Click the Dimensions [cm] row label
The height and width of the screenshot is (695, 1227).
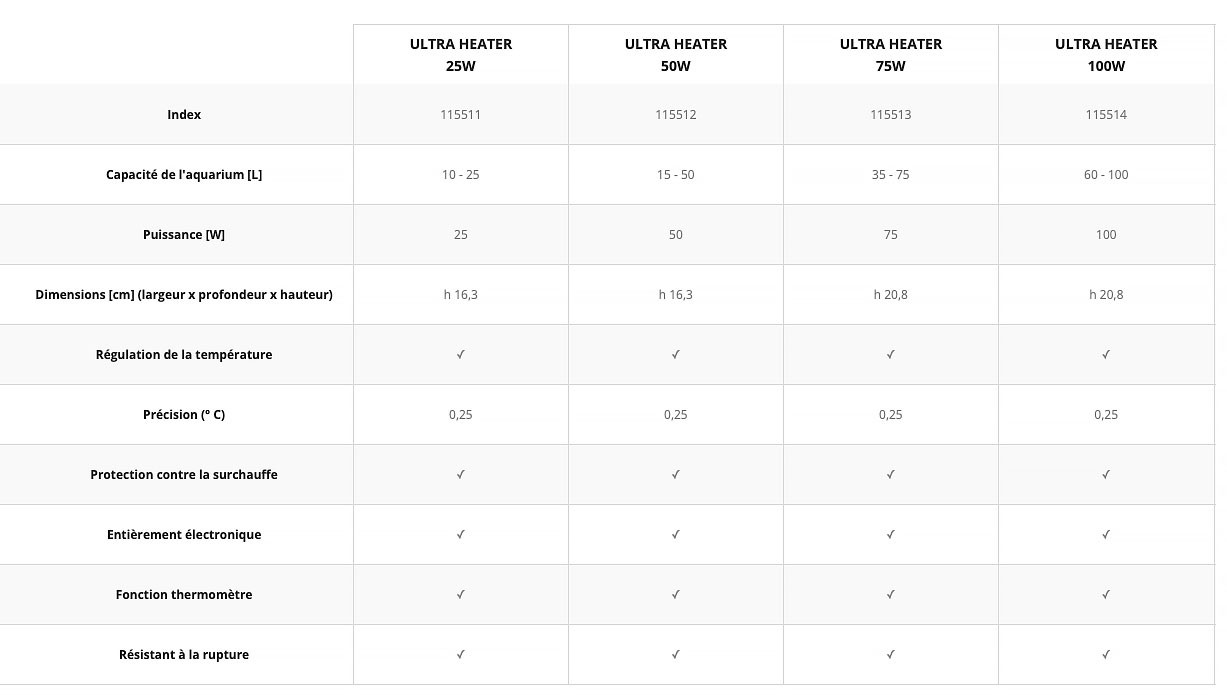tap(184, 295)
